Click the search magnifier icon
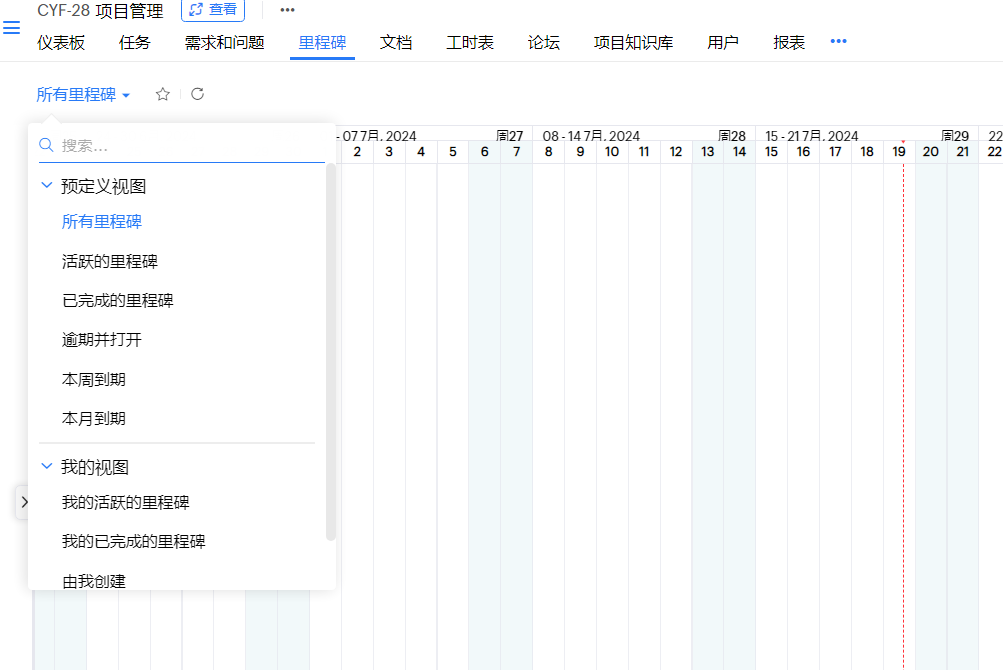Viewport: 1003px width, 670px height. pyautogui.click(x=46, y=145)
